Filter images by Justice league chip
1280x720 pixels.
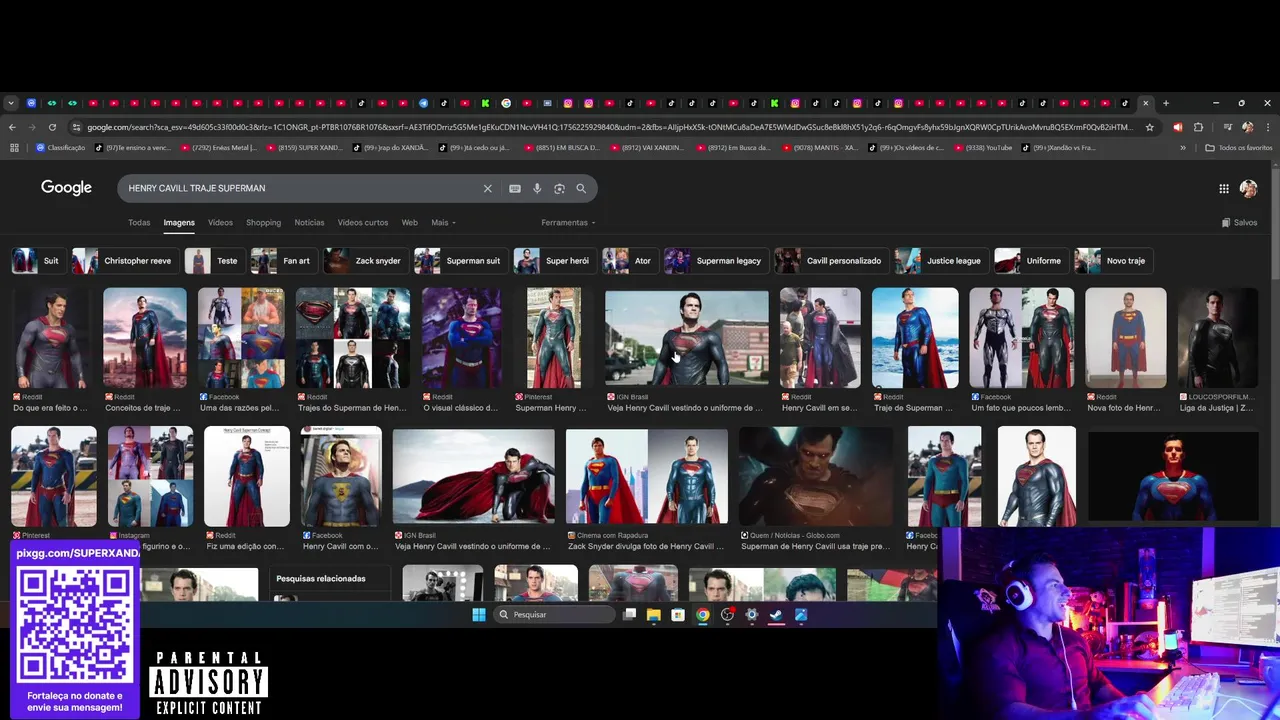point(940,261)
